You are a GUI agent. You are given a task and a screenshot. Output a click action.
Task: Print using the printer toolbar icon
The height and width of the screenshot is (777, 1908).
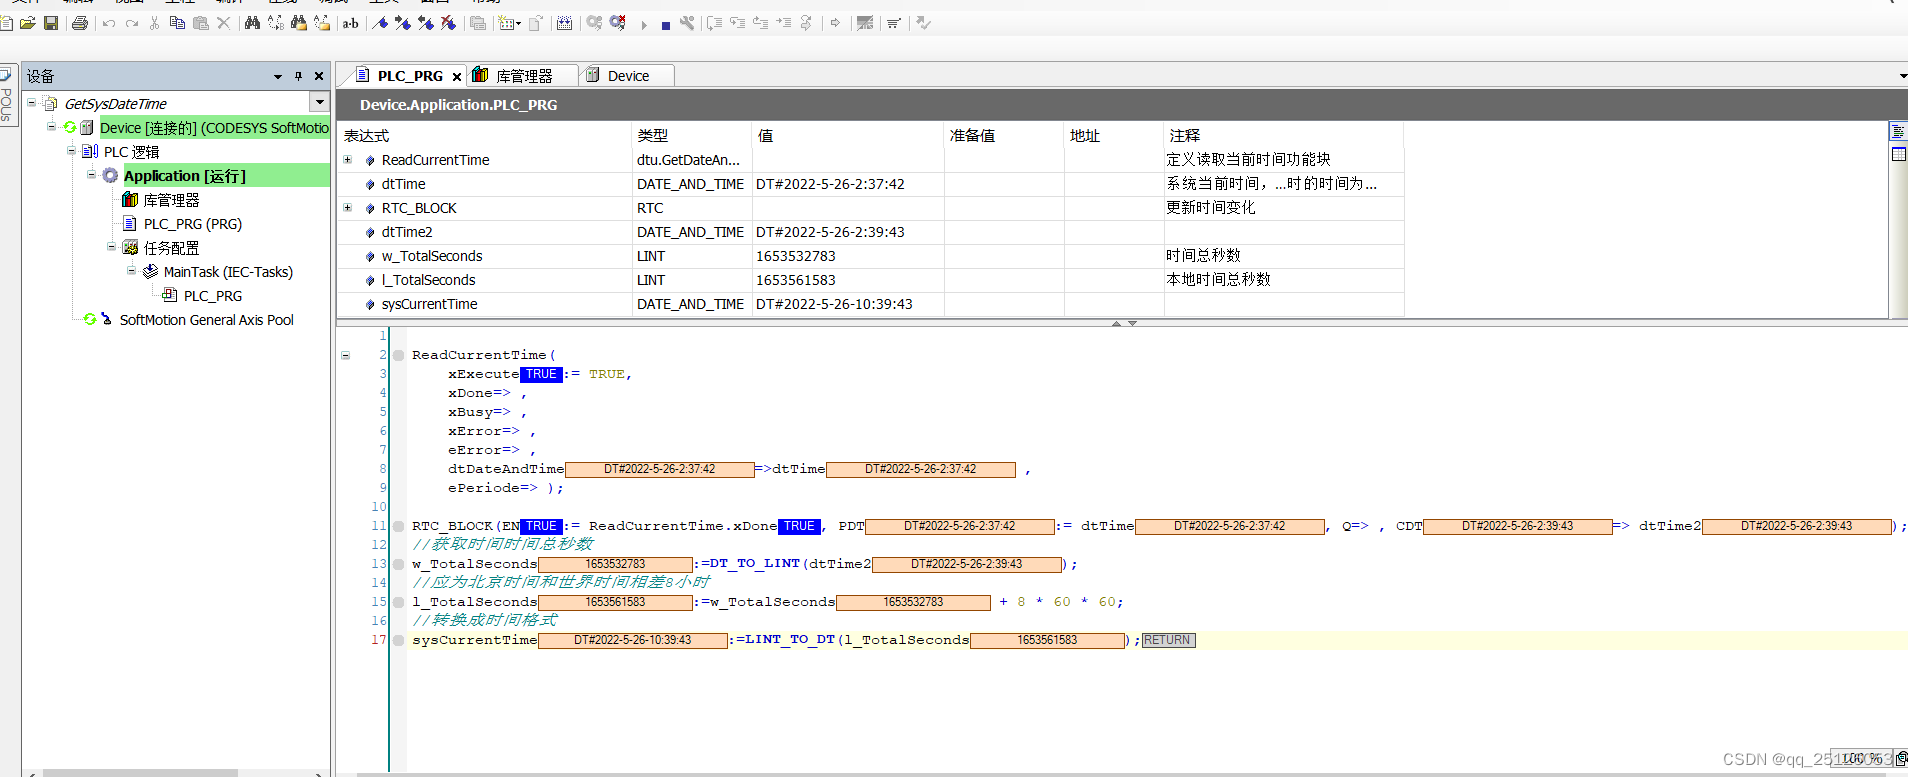click(80, 23)
